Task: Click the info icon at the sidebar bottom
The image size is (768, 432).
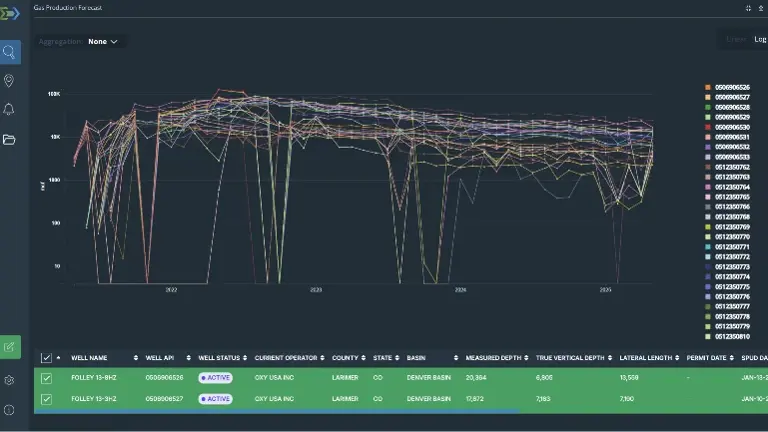Action: [x=10, y=409]
